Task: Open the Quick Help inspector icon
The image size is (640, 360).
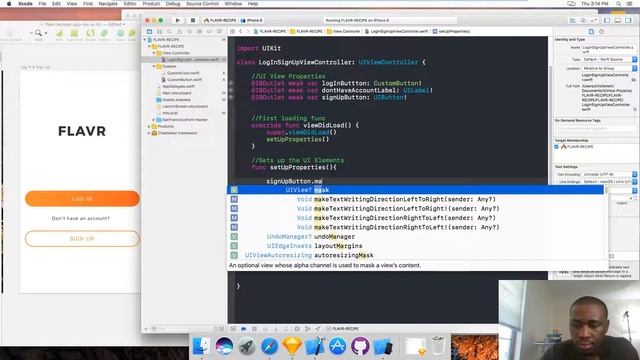Action: click(x=602, y=31)
